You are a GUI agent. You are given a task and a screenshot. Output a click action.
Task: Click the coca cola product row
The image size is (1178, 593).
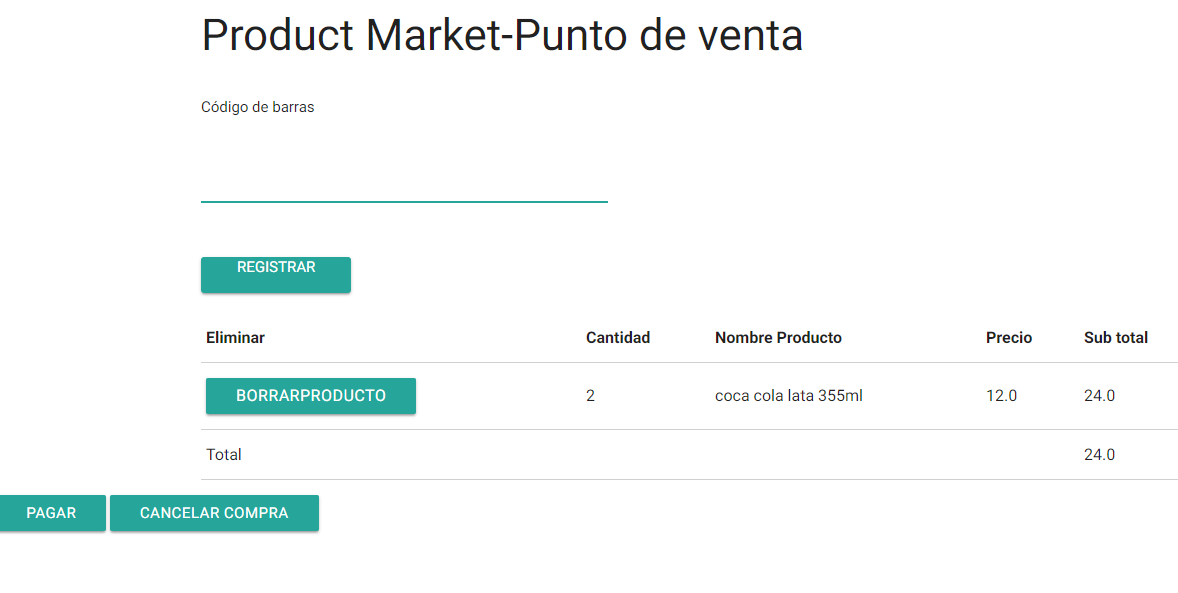point(690,396)
